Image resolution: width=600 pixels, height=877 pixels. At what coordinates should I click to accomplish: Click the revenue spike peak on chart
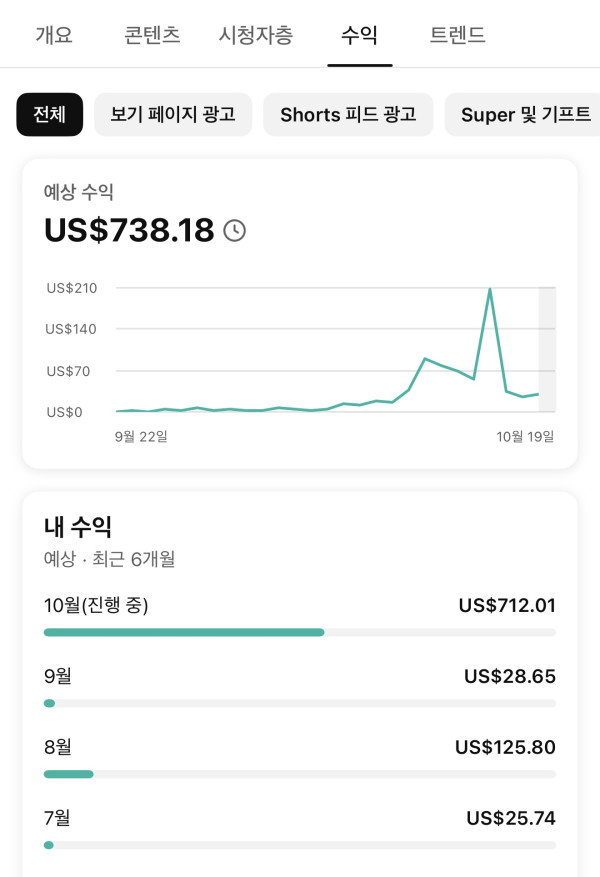pyautogui.click(x=490, y=289)
